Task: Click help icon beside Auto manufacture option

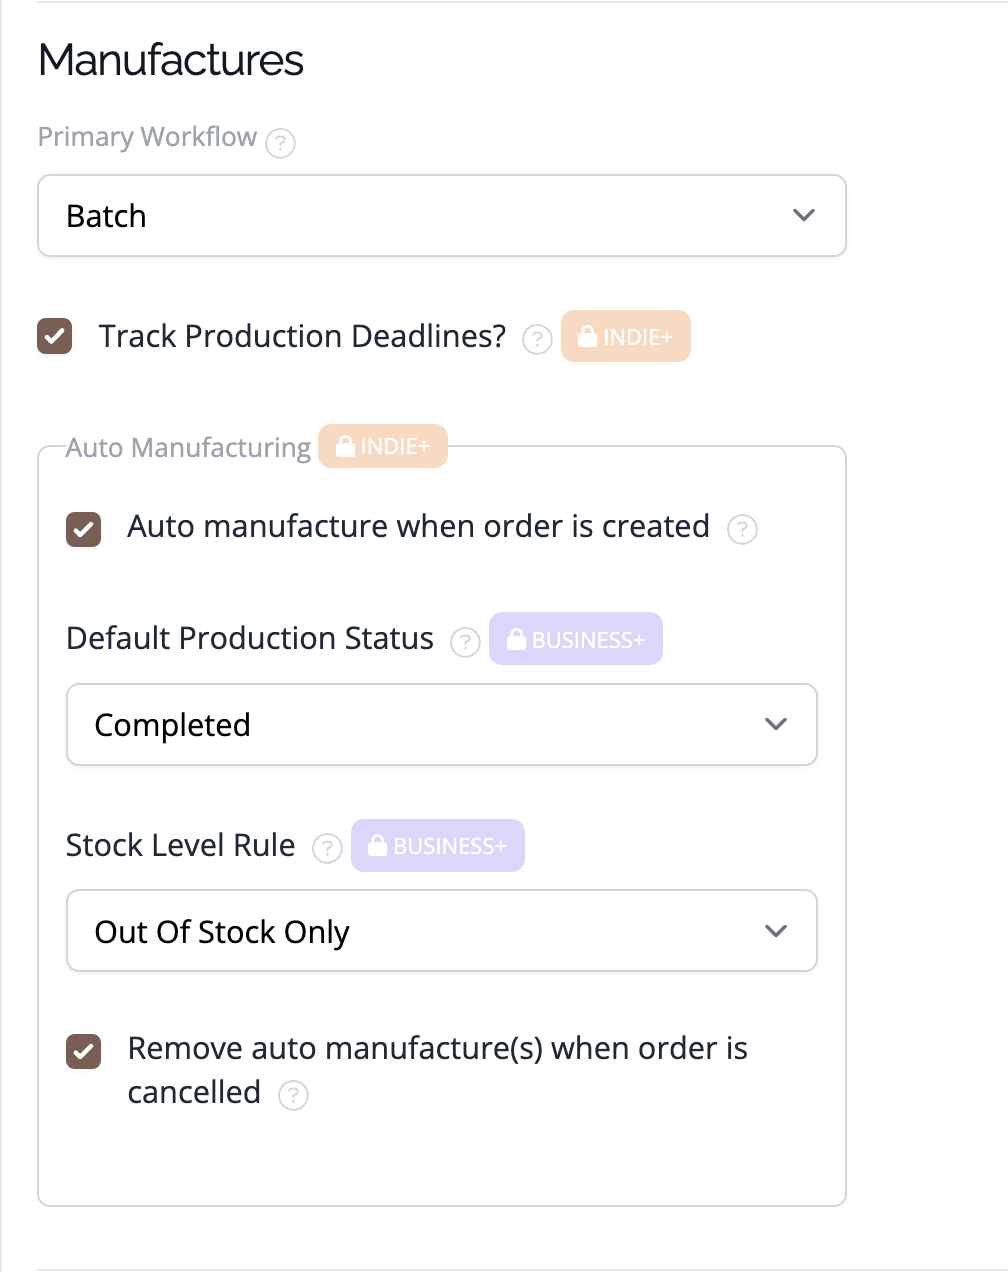Action: (x=742, y=529)
